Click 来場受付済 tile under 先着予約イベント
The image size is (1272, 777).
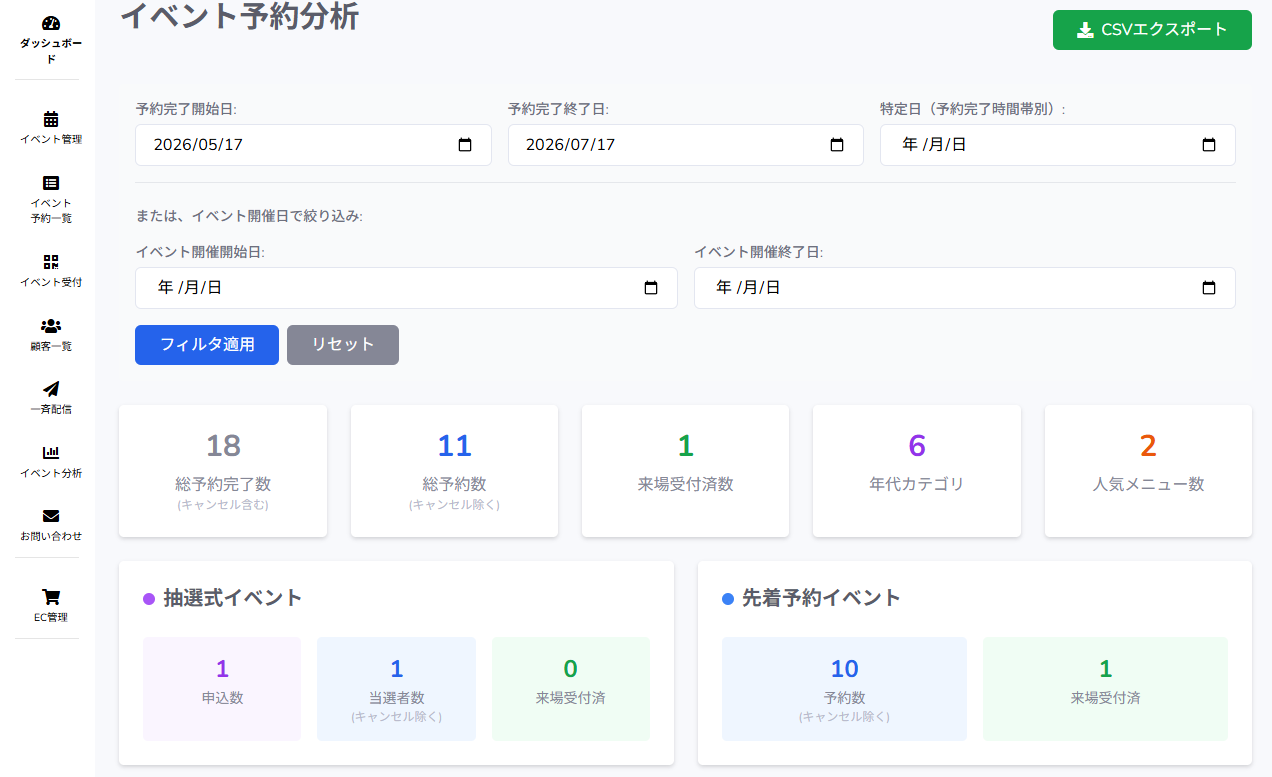(1105, 689)
